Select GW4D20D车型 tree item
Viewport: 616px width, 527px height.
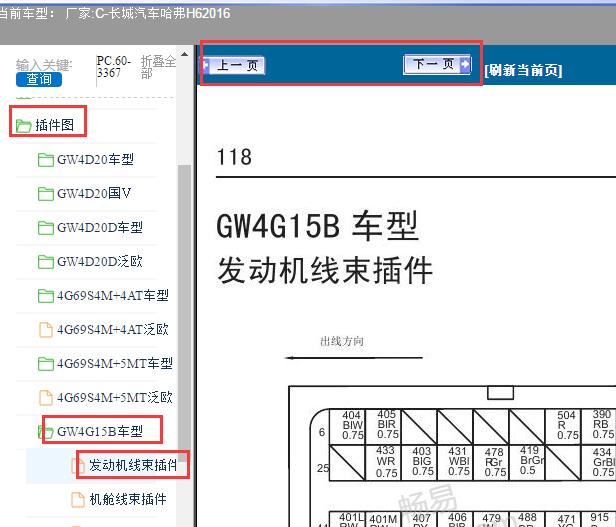point(100,228)
